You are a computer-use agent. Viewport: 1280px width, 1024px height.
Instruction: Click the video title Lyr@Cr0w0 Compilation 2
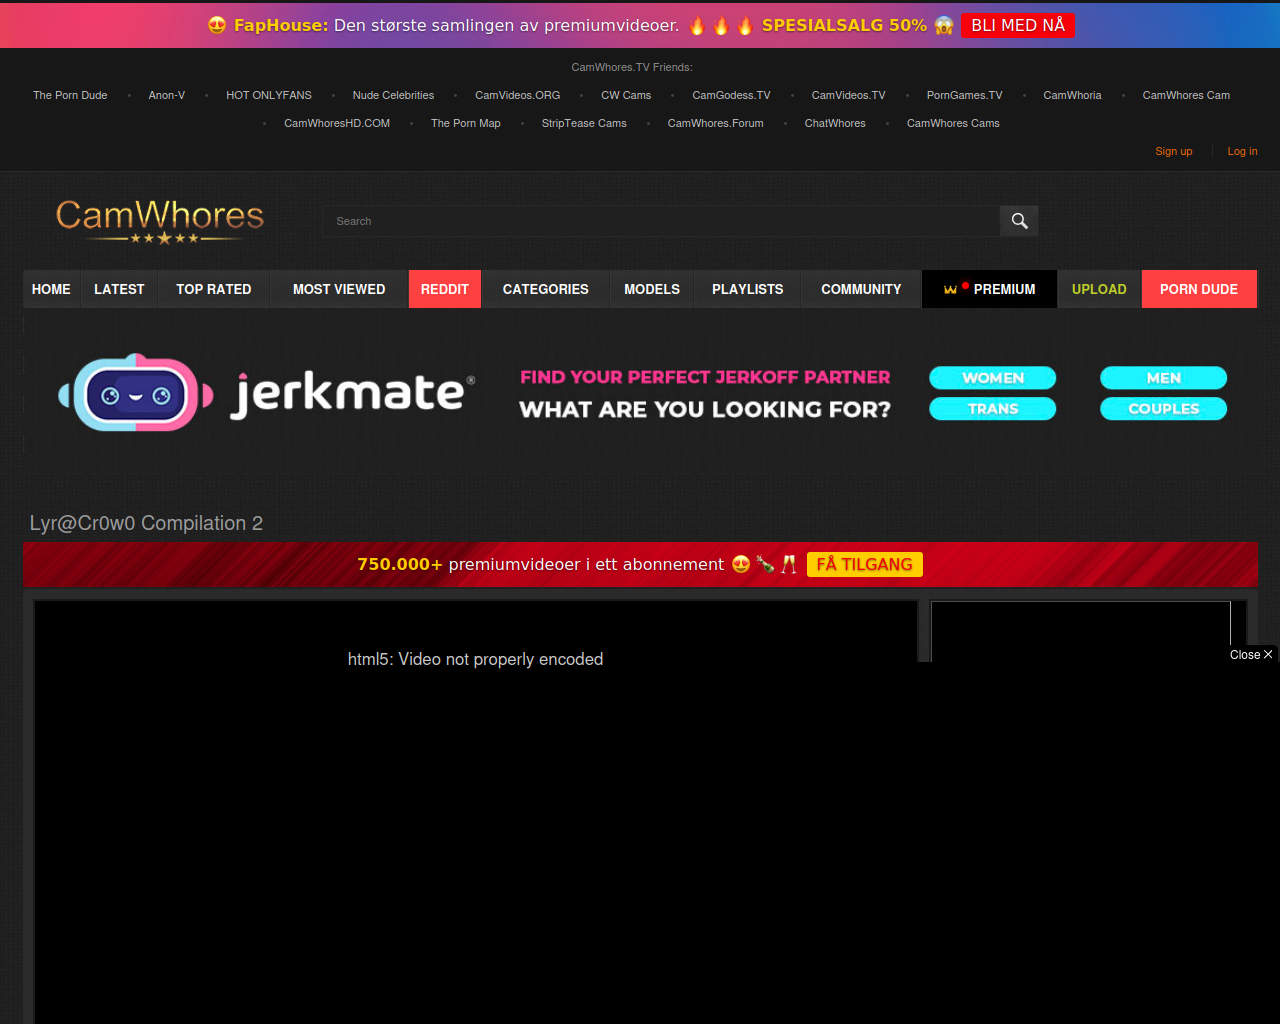point(146,523)
